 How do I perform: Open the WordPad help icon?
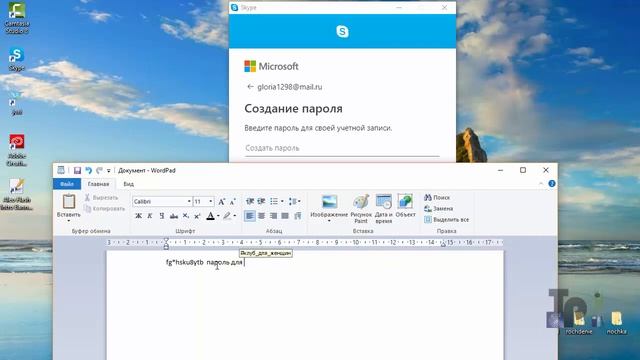pos(552,184)
